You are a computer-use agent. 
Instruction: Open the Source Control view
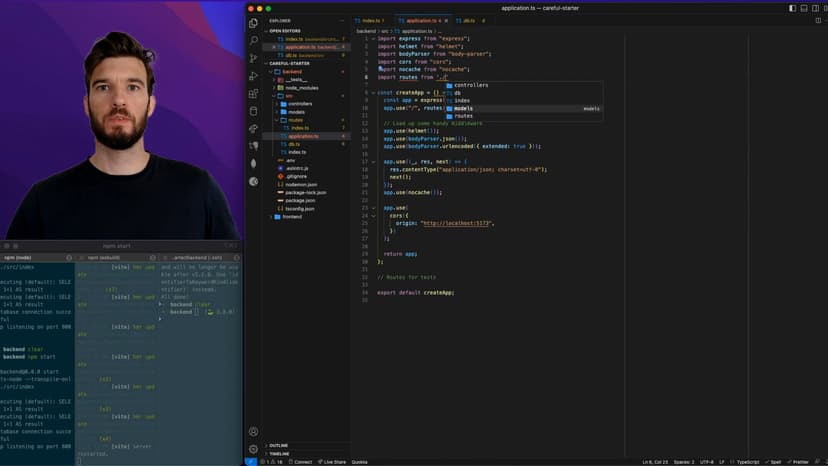pos(253,58)
